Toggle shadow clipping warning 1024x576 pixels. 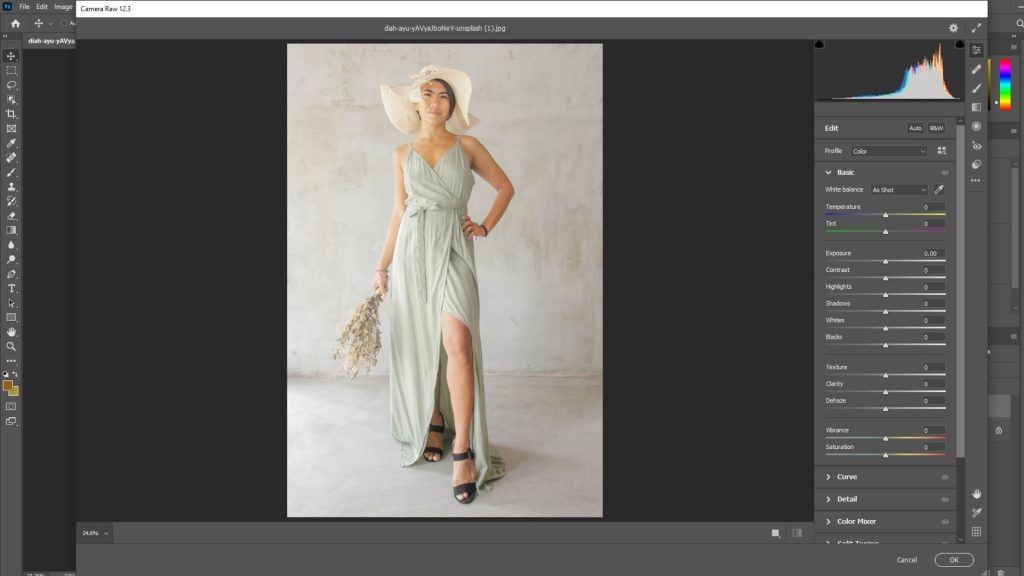point(819,44)
